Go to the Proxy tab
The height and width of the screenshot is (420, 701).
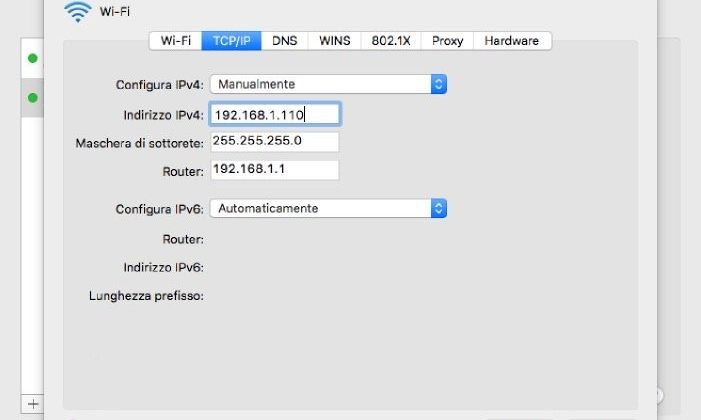click(x=447, y=41)
